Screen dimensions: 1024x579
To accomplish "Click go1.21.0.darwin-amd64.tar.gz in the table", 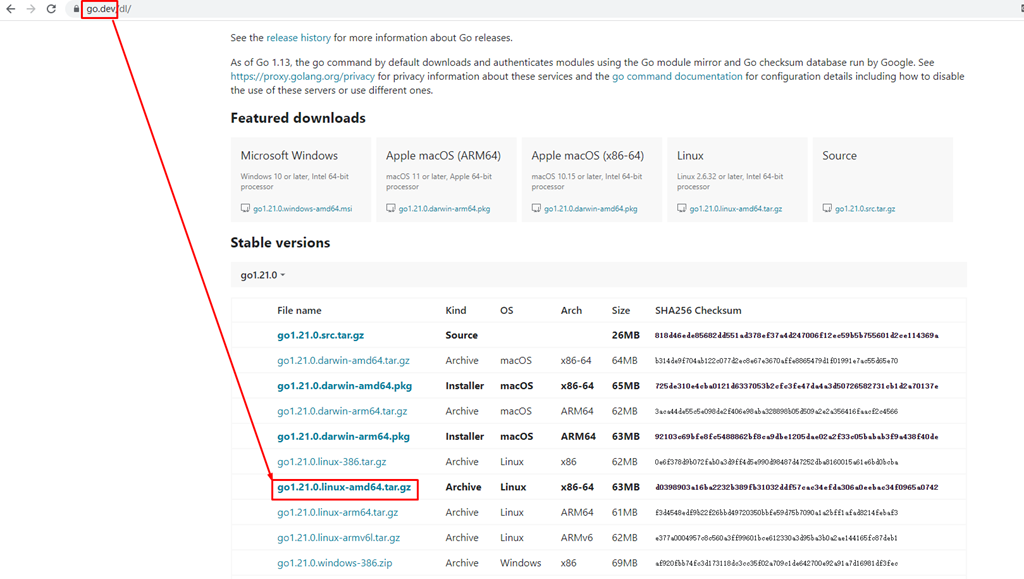I will click(343, 360).
